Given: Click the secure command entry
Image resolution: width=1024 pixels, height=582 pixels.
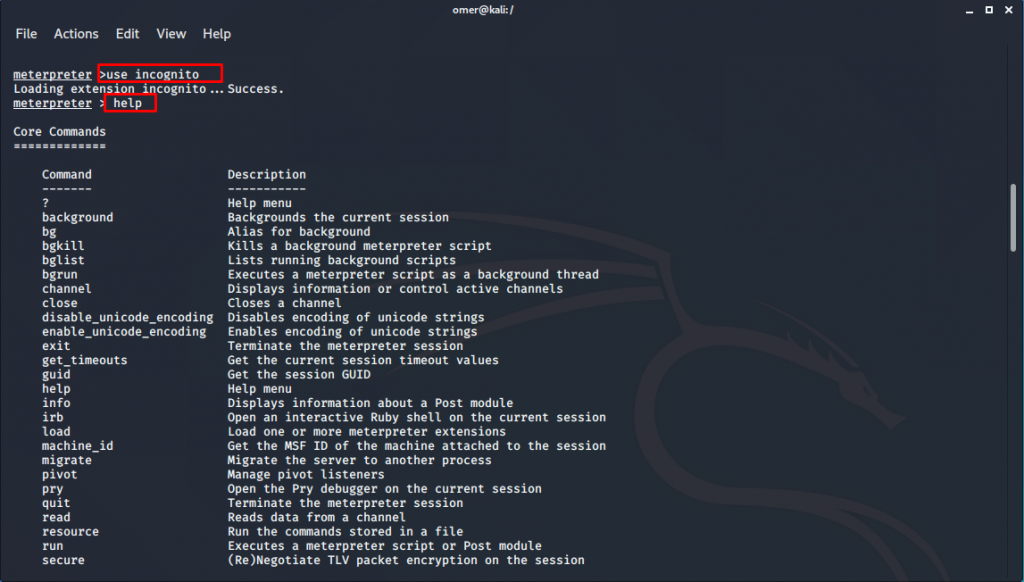Looking at the screenshot, I should 62,560.
